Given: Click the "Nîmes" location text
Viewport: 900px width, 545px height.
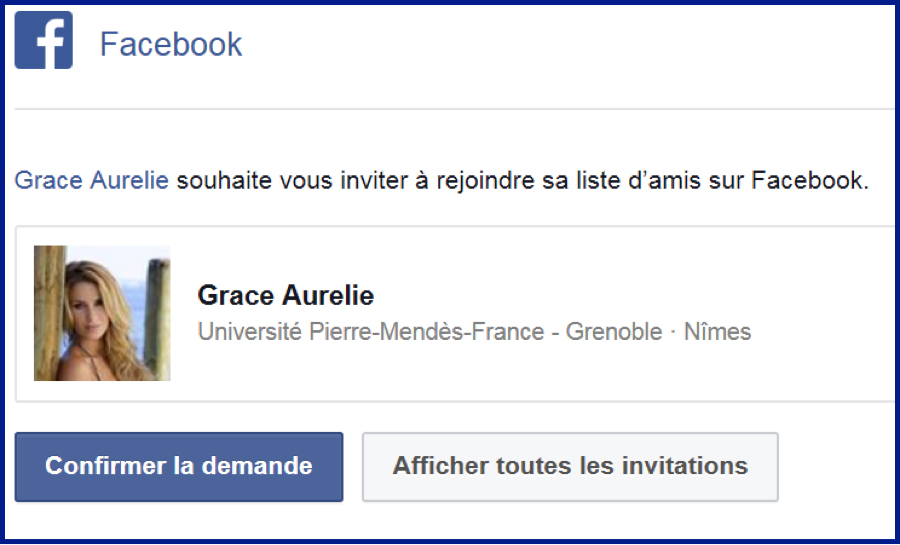Looking at the screenshot, I should pyautogui.click(x=717, y=331).
